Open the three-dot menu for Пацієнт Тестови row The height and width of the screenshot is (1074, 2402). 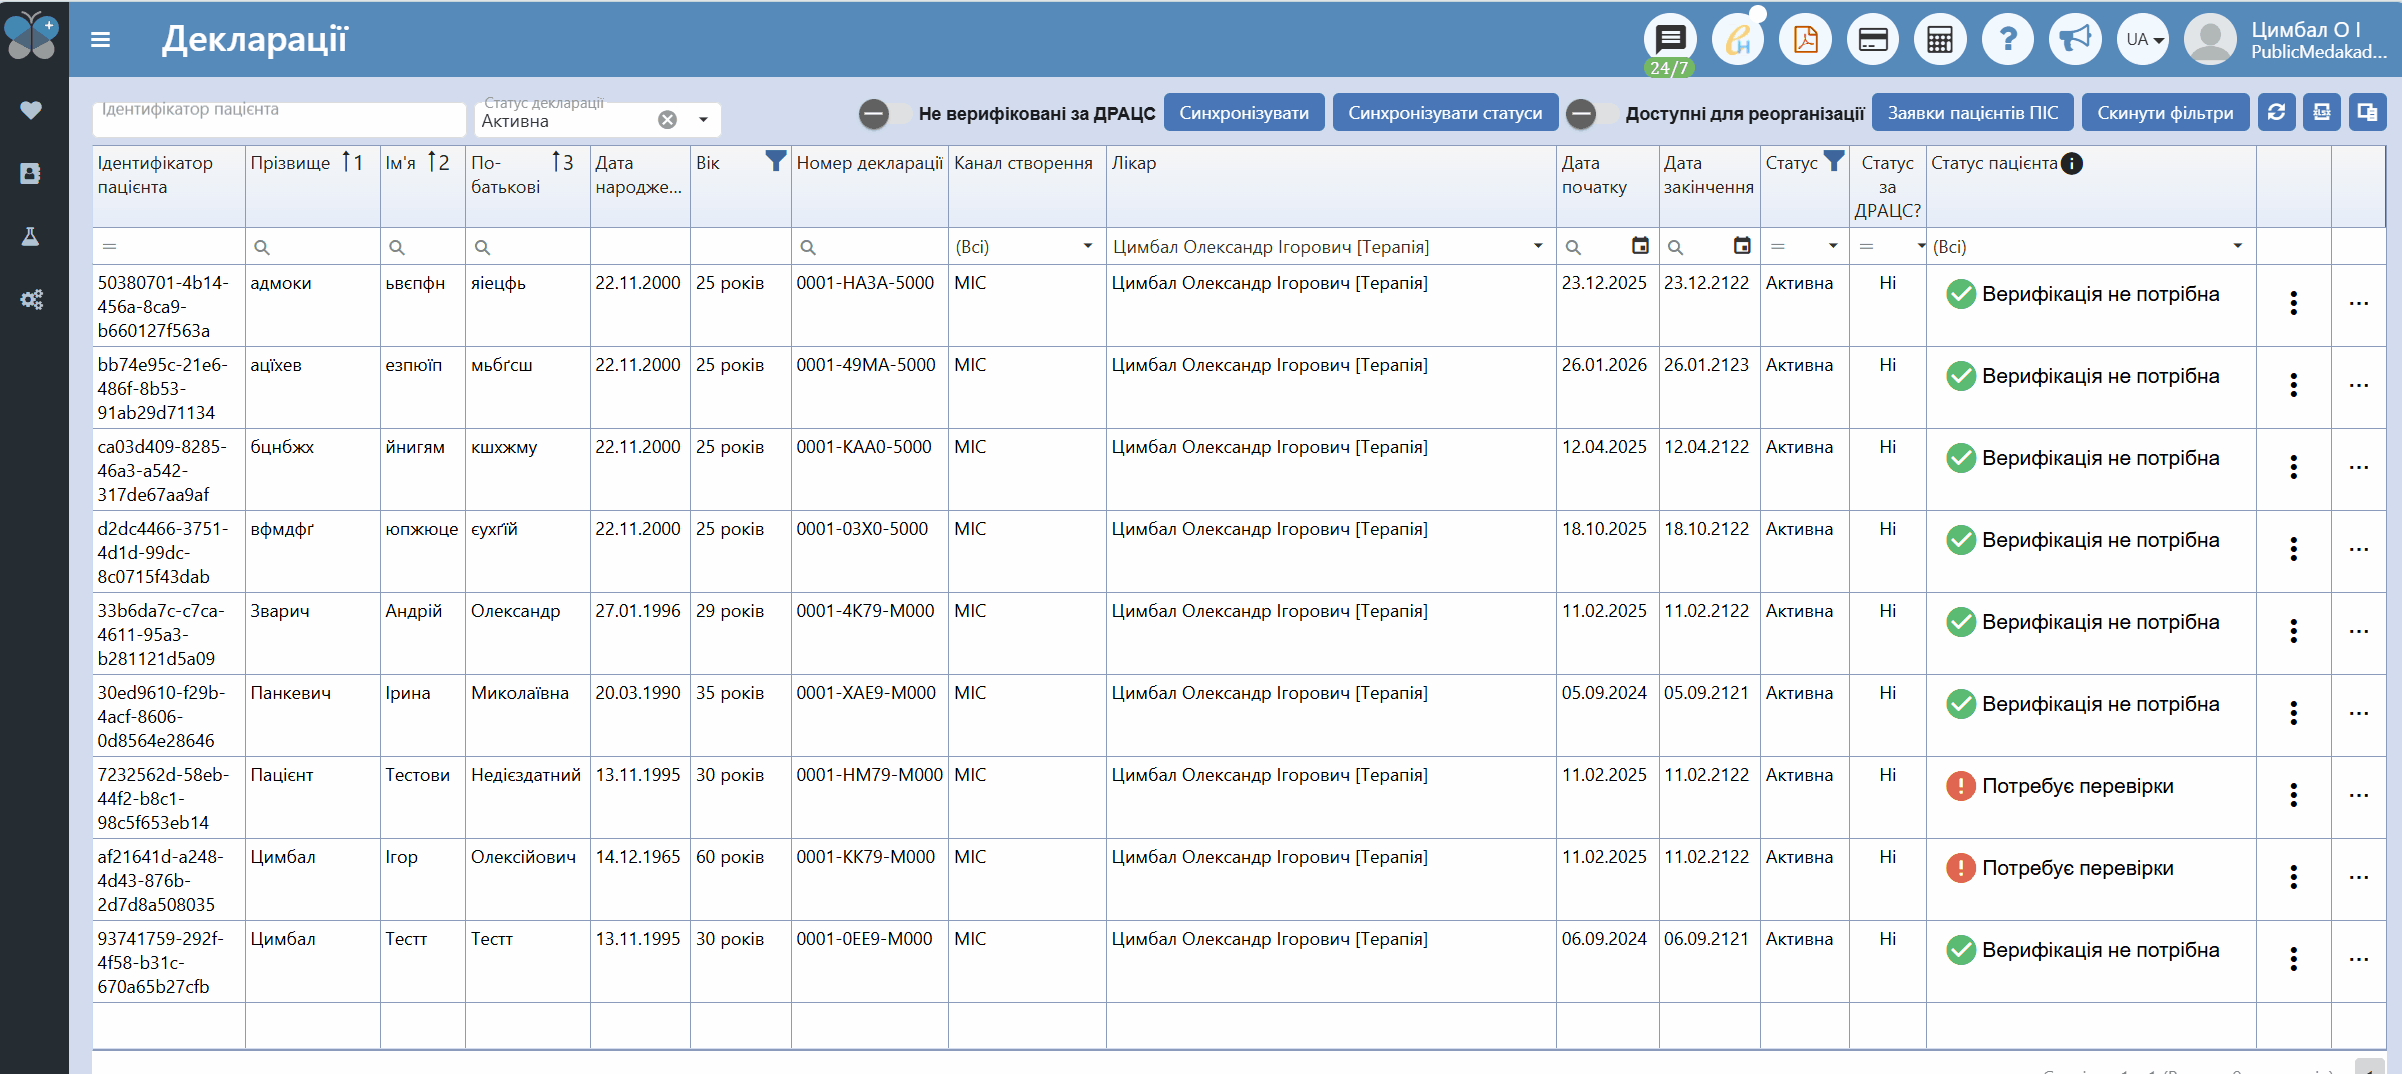(2294, 795)
